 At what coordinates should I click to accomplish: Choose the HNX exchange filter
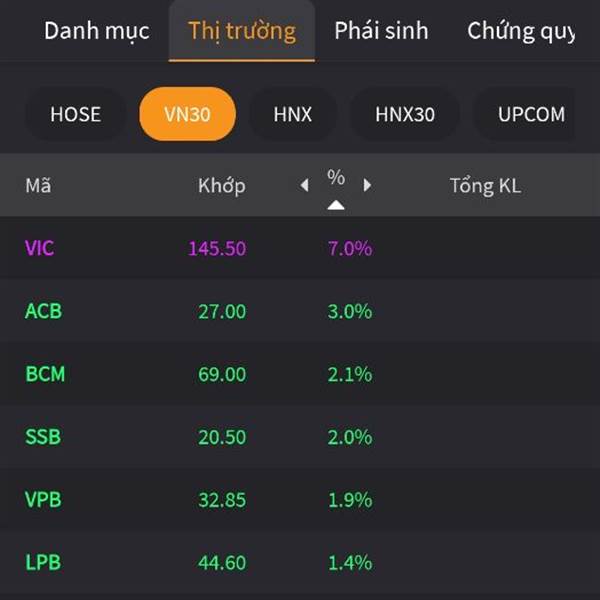pyautogui.click(x=293, y=114)
